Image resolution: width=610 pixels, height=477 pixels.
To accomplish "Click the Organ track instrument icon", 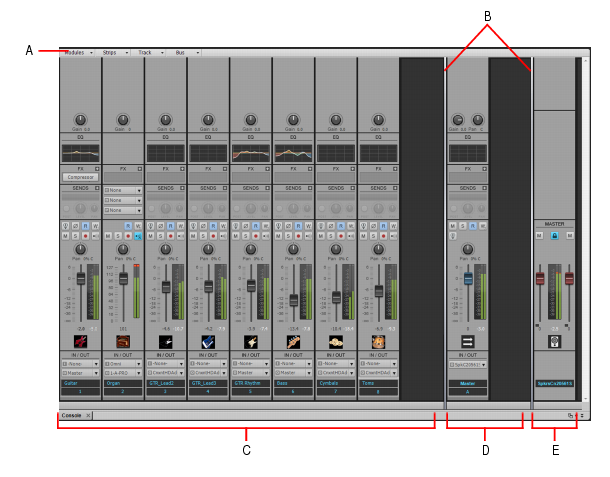I will coord(123,342).
